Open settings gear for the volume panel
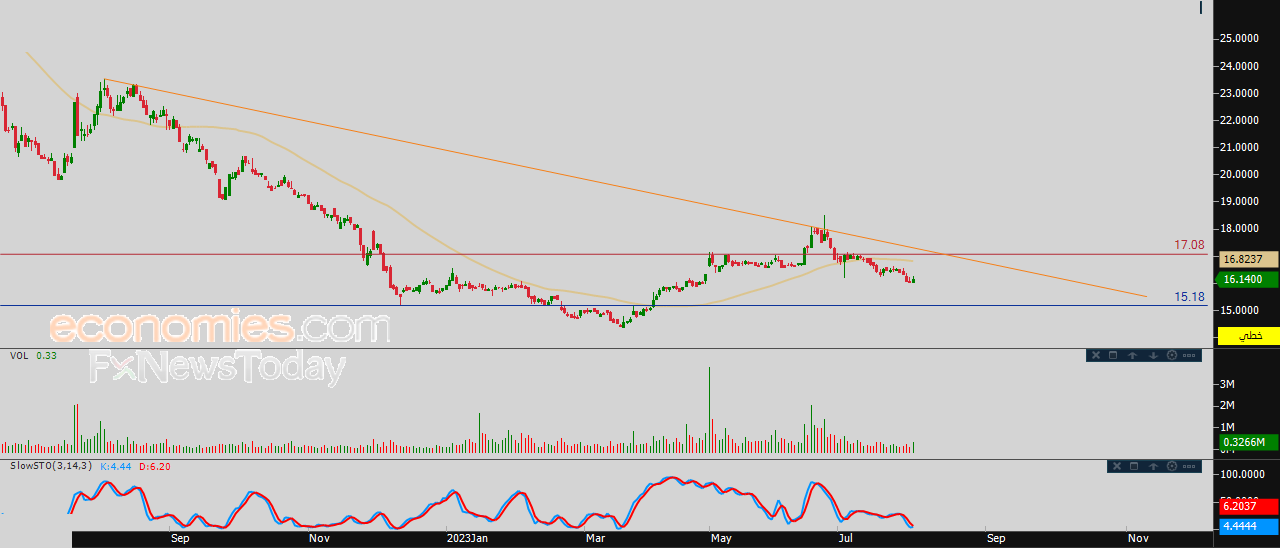Screen dimensions: 1280x548 pos(1172,355)
